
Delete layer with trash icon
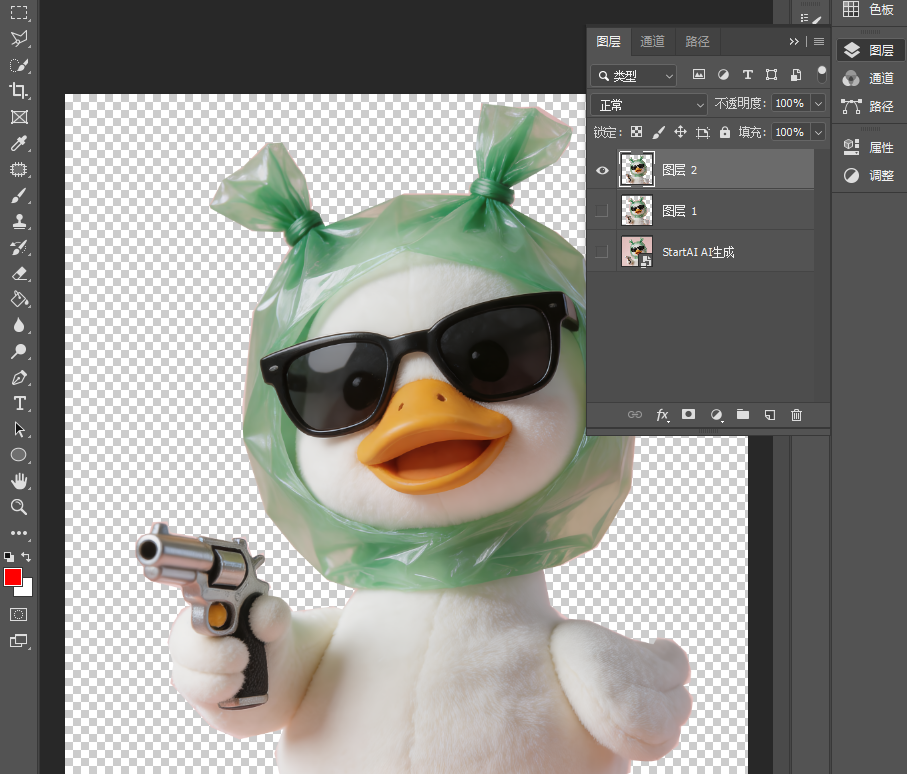tap(797, 415)
